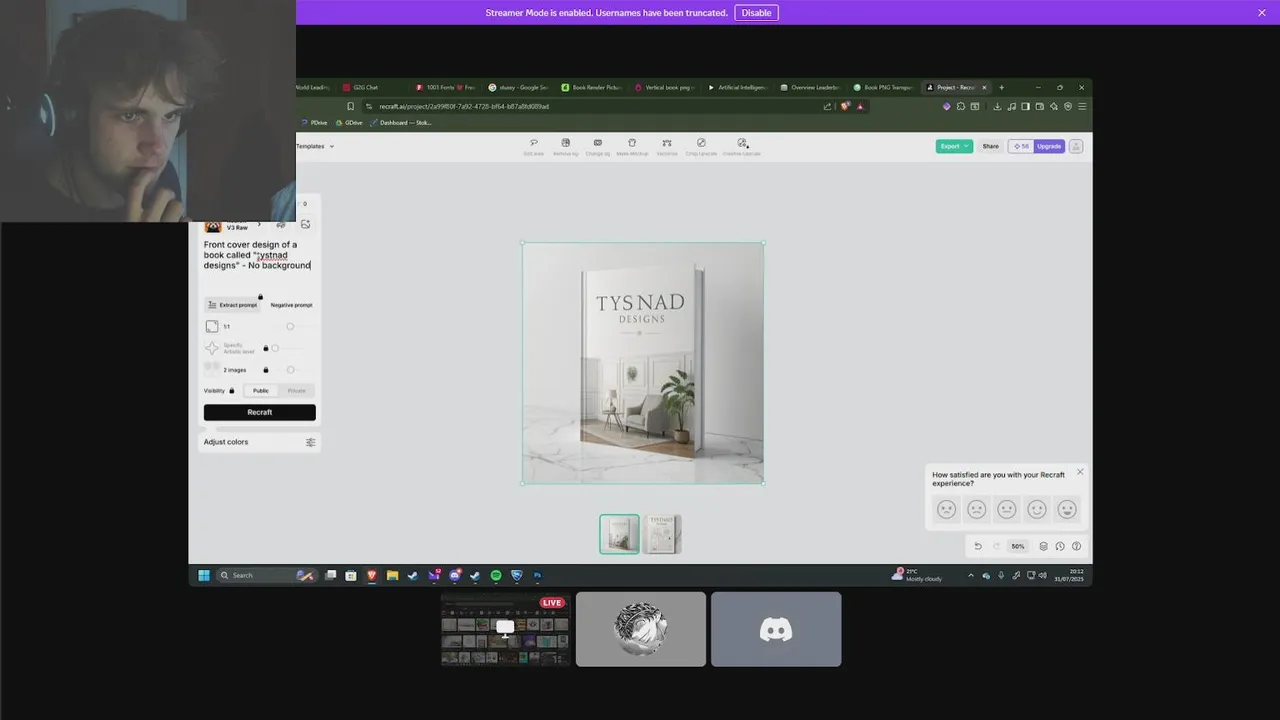Rate the experience with the slightly sad face

click(x=977, y=509)
